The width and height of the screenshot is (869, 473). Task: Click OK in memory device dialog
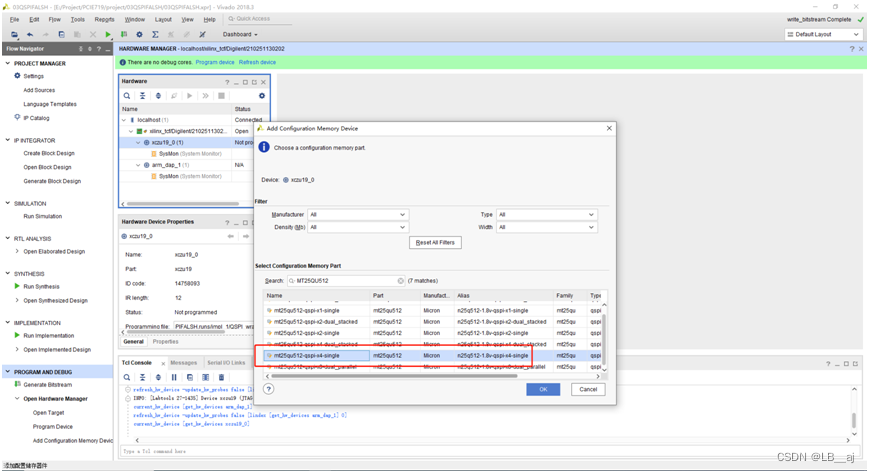tap(543, 389)
